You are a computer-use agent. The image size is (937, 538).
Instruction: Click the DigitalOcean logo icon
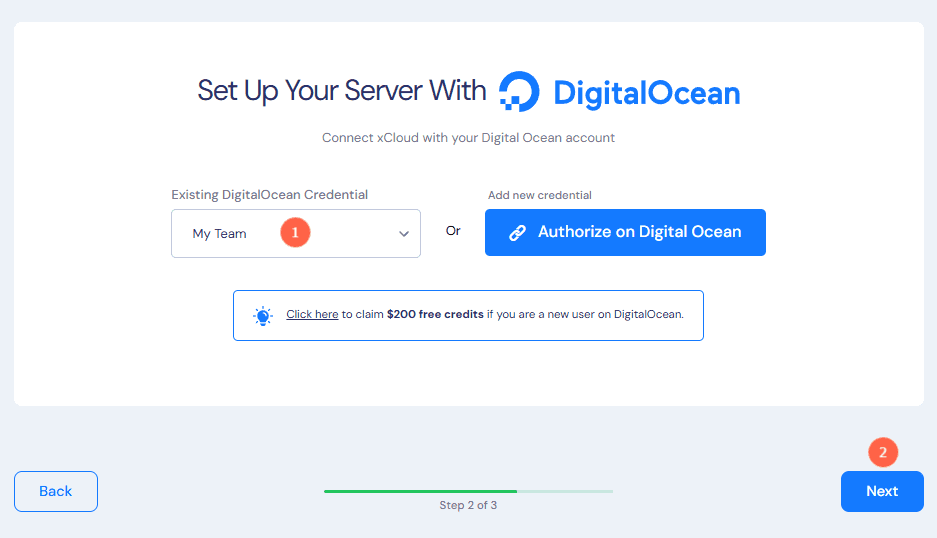pos(519,91)
